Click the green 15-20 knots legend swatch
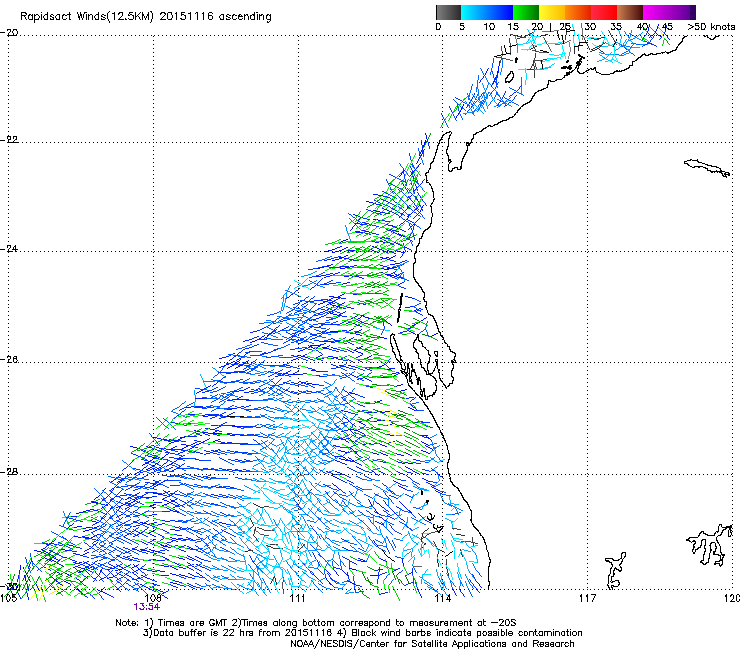 tap(526, 12)
